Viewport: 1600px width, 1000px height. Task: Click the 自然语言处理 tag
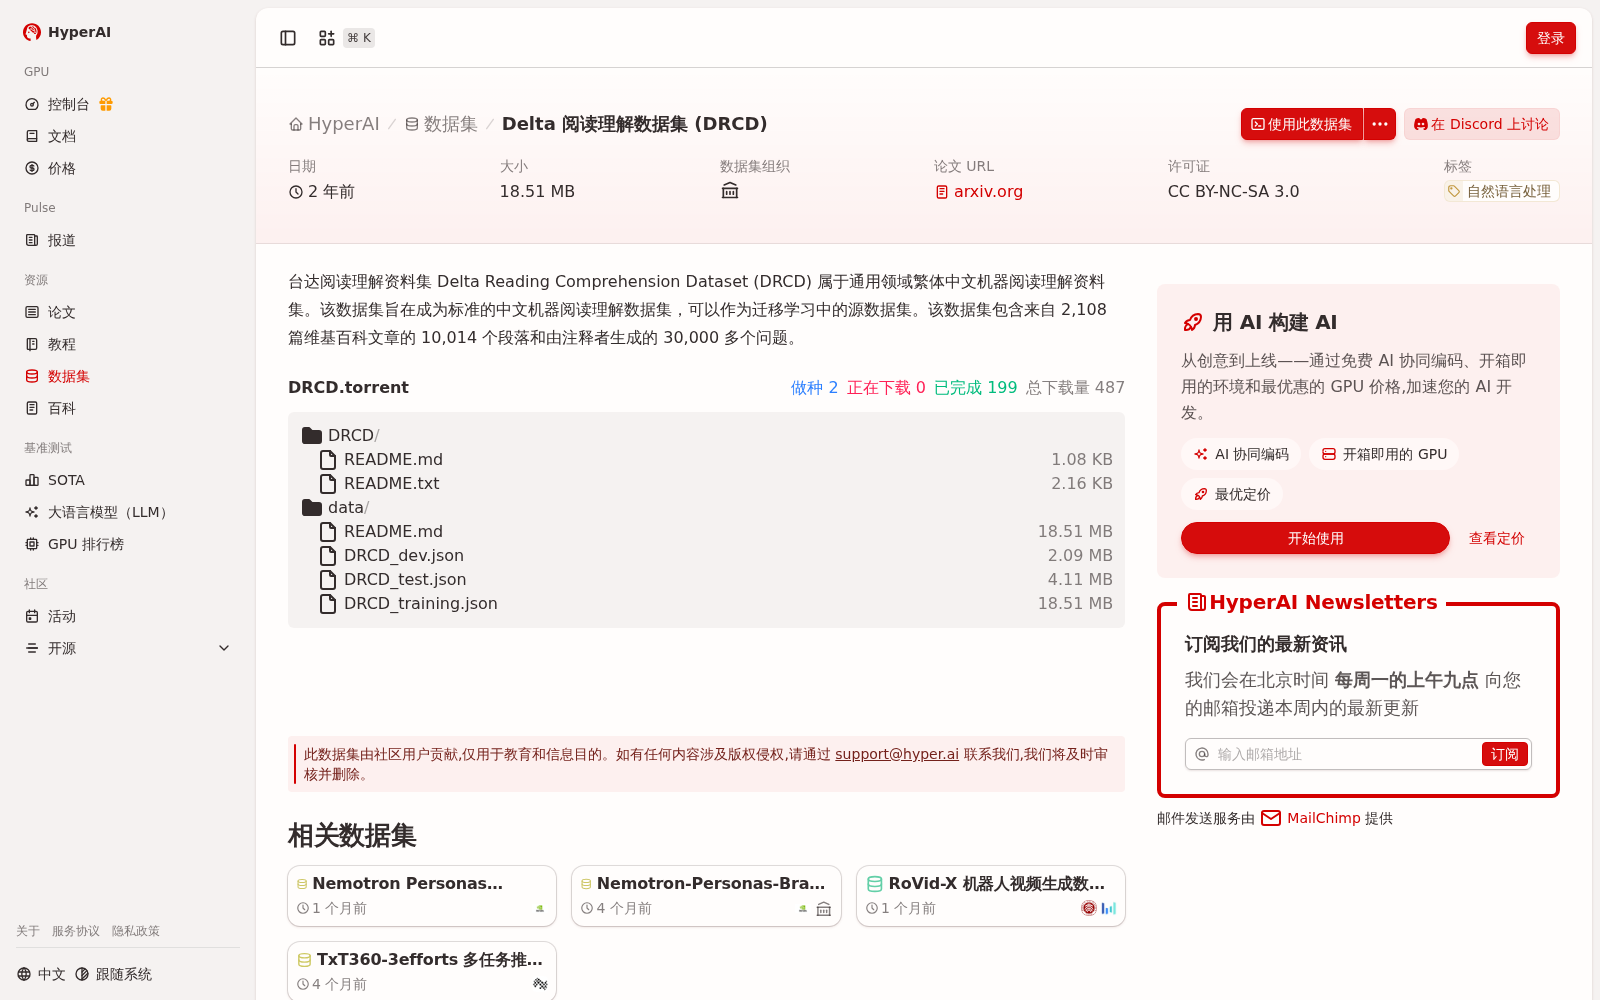point(1501,191)
